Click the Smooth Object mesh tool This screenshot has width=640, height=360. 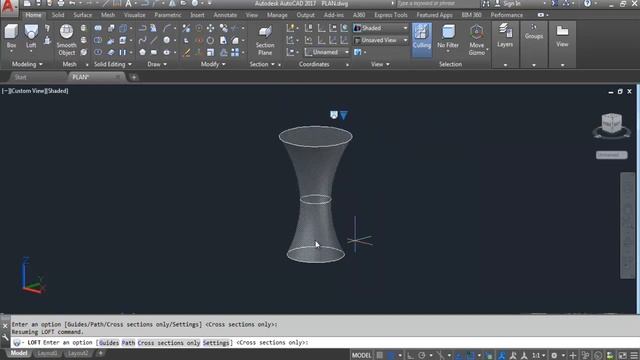point(66,40)
